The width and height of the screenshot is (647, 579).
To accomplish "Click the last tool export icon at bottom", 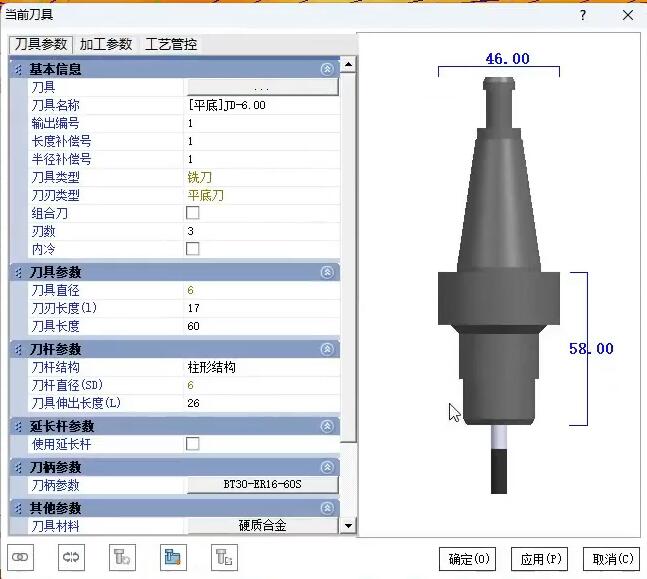I will point(225,557).
